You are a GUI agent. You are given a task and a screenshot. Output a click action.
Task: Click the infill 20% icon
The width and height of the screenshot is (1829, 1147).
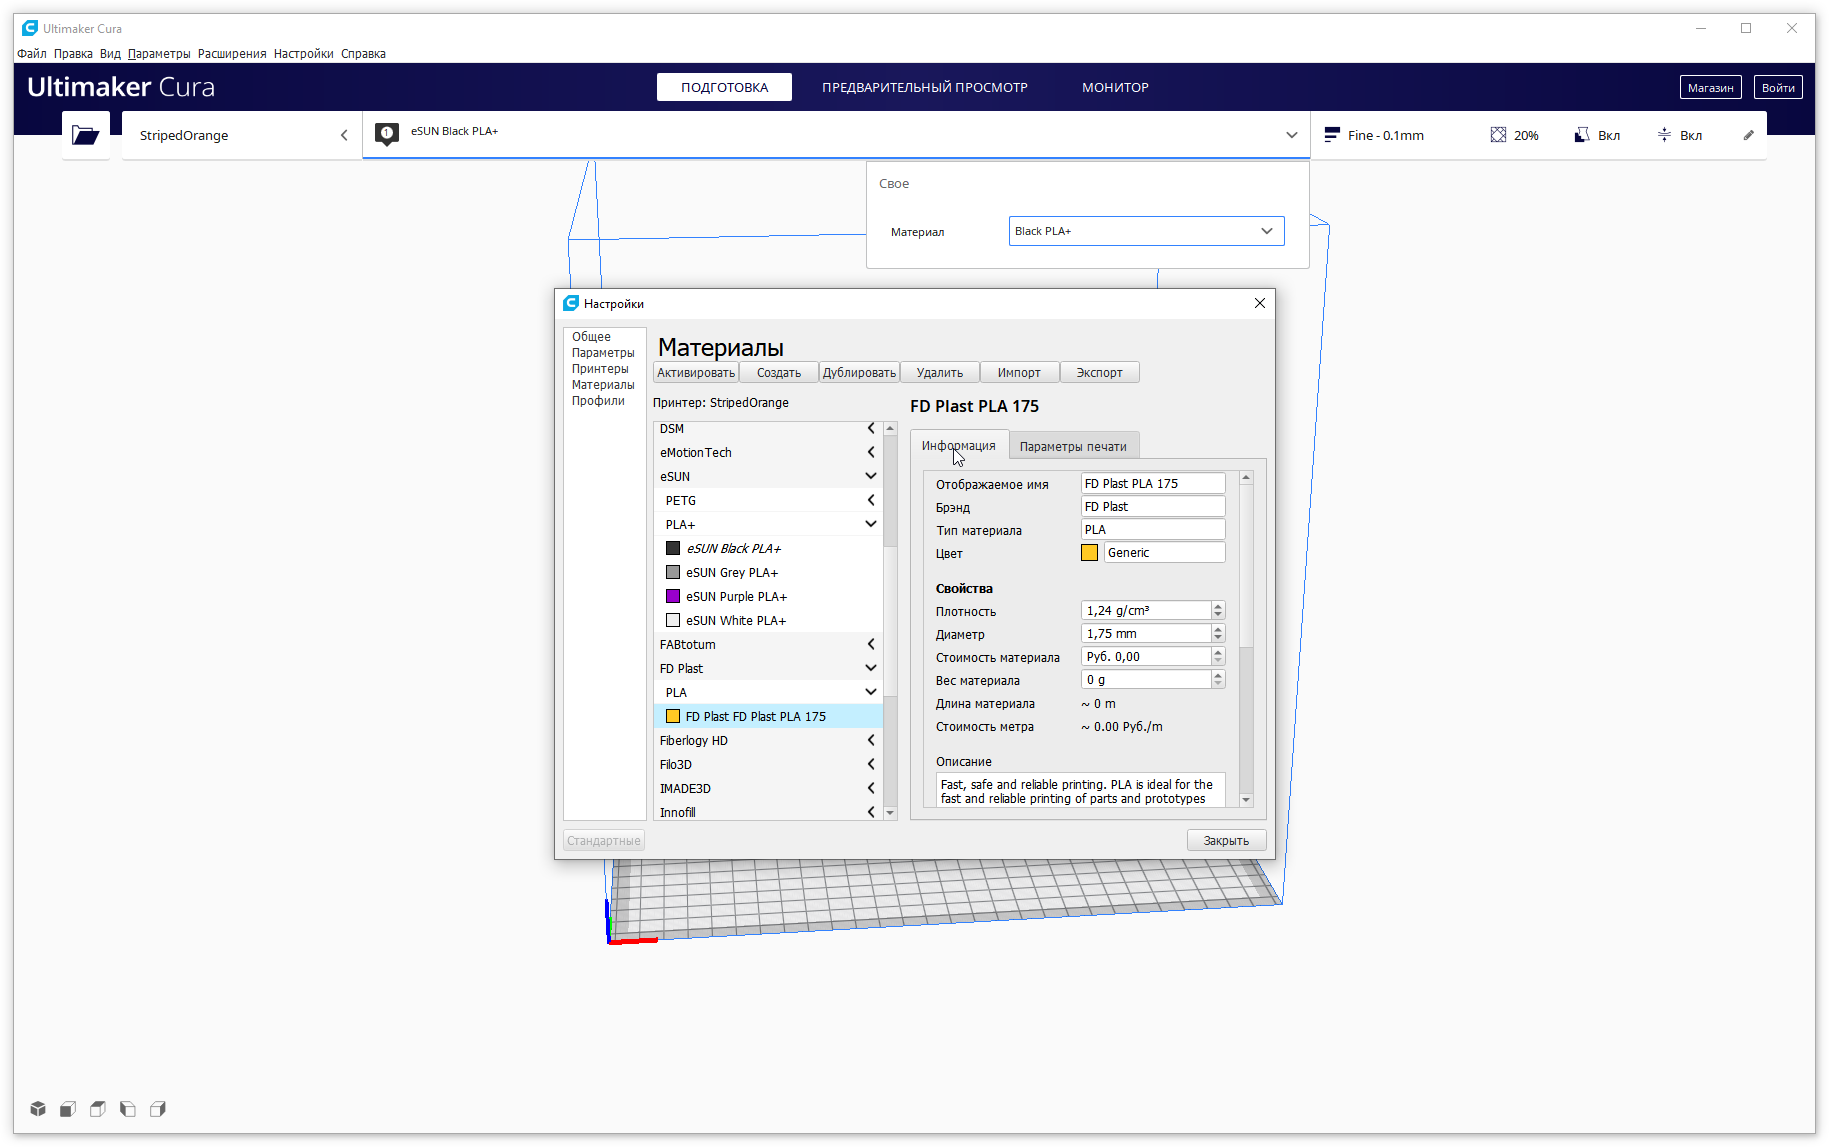pyautogui.click(x=1498, y=135)
